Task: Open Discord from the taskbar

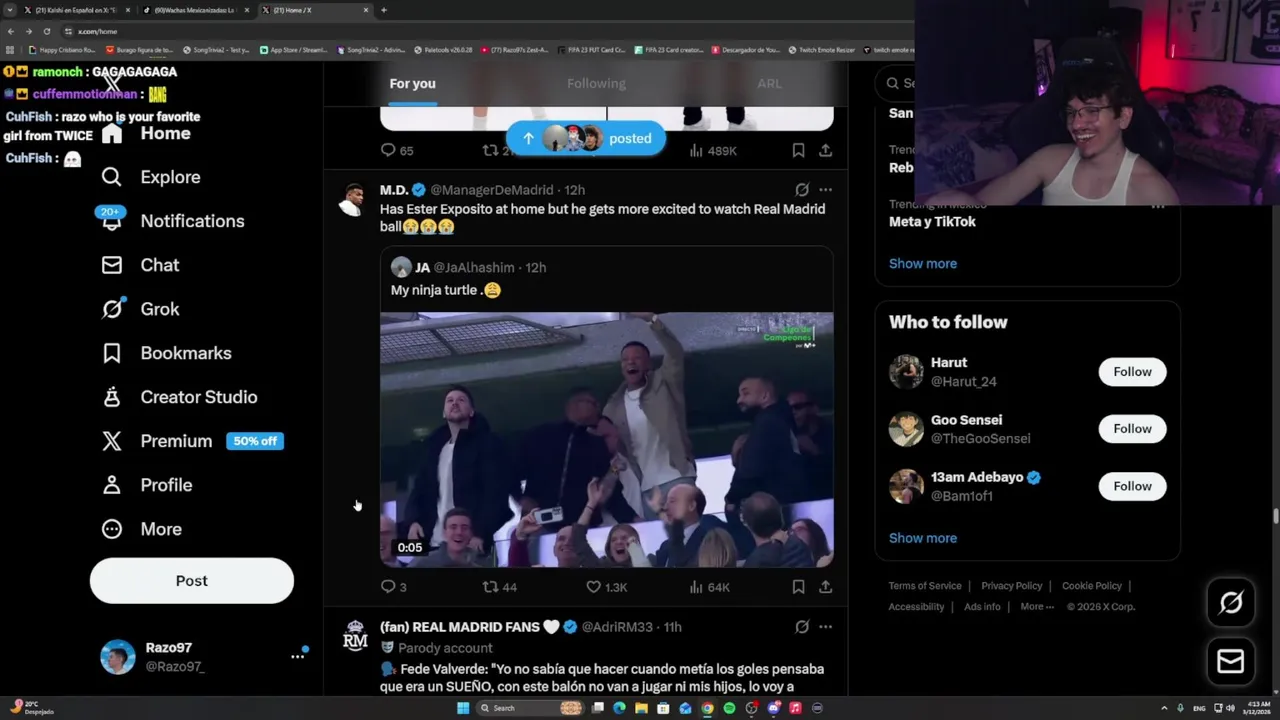Action: [773, 708]
